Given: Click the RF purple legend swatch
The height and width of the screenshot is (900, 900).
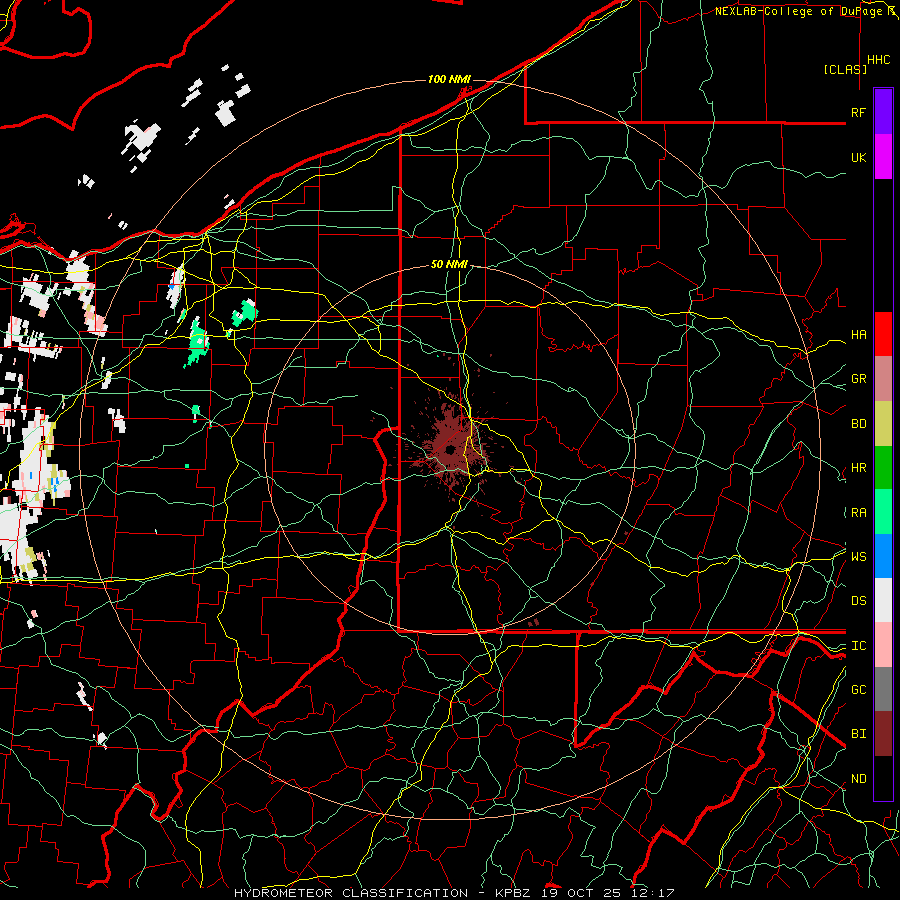Looking at the screenshot, I should point(883,112).
